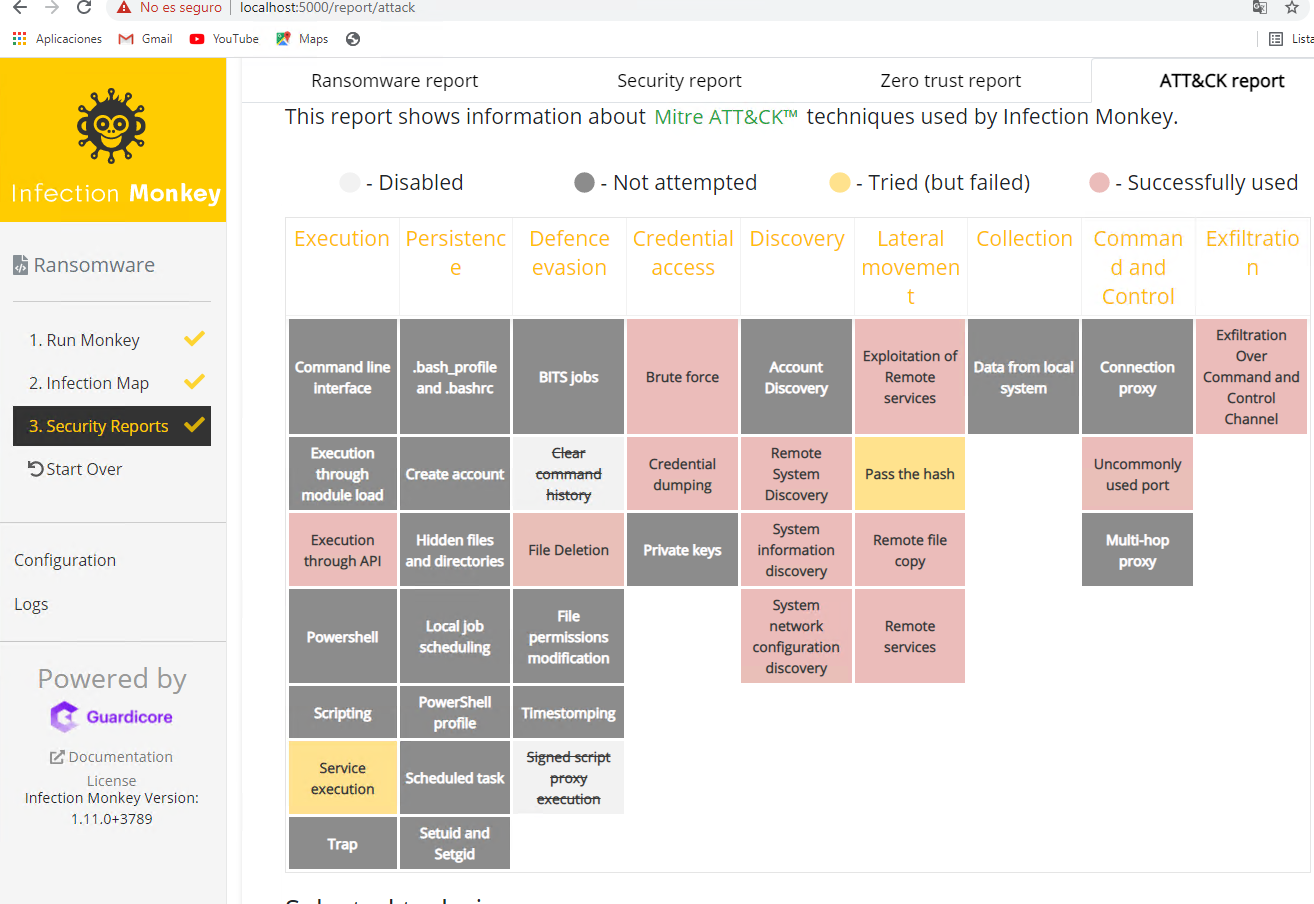Switch to the Ransomware report tab
The height and width of the screenshot is (904, 1314).
tap(394, 81)
